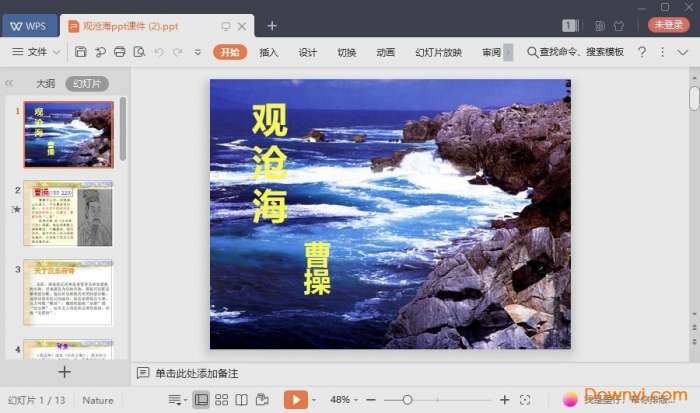Switch to reading view icon

[241, 400]
